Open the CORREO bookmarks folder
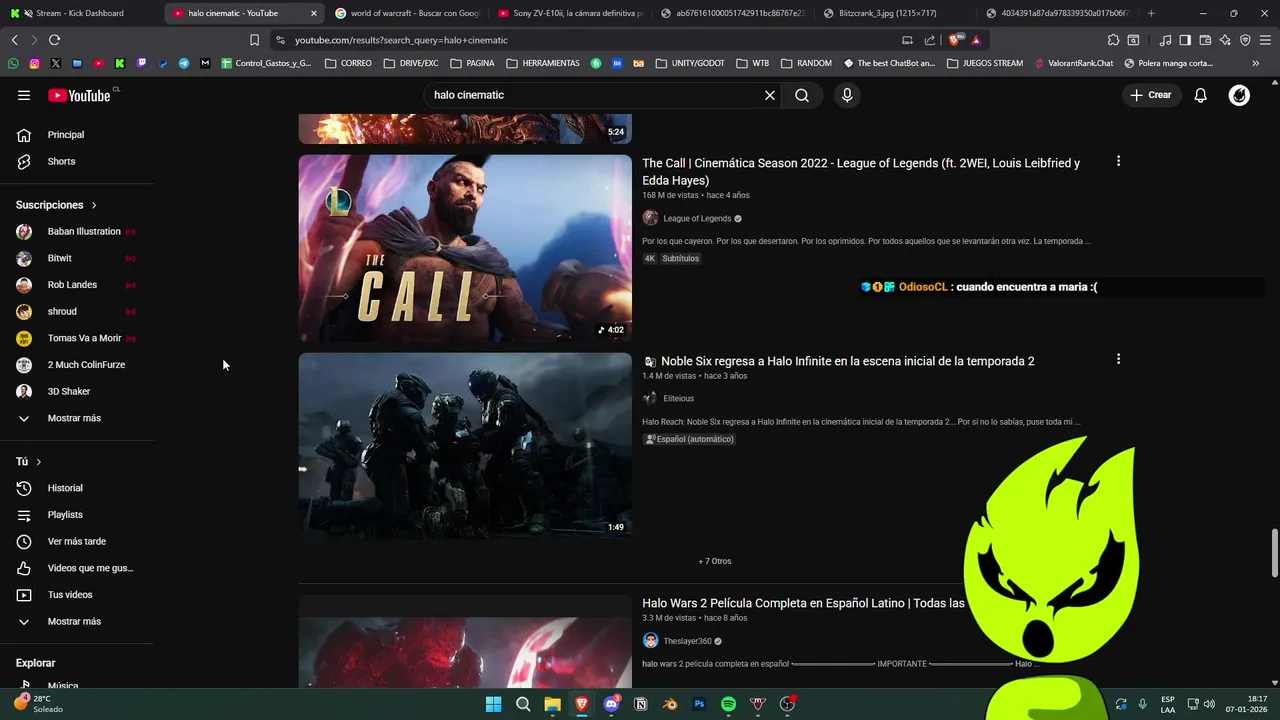Image resolution: width=1280 pixels, height=720 pixels. tap(348, 63)
